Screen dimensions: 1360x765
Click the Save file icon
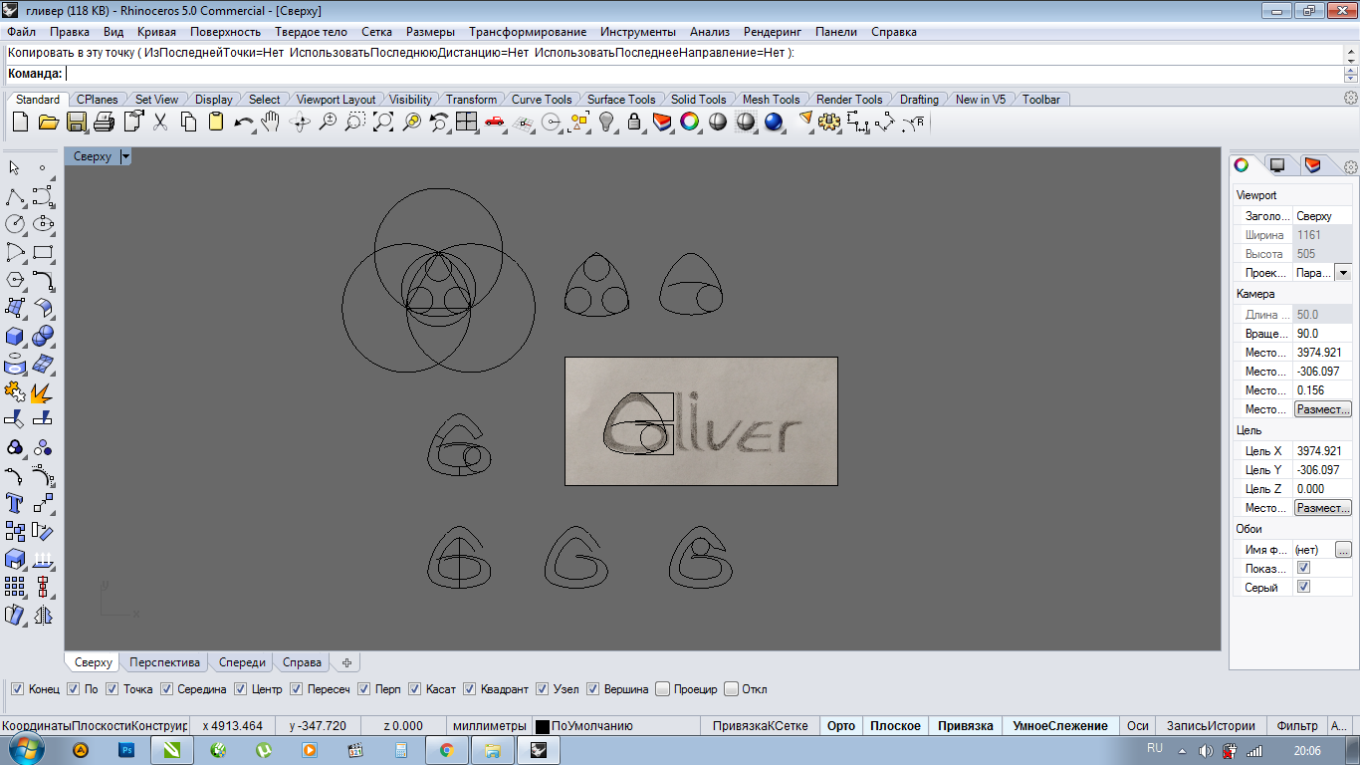click(x=76, y=122)
